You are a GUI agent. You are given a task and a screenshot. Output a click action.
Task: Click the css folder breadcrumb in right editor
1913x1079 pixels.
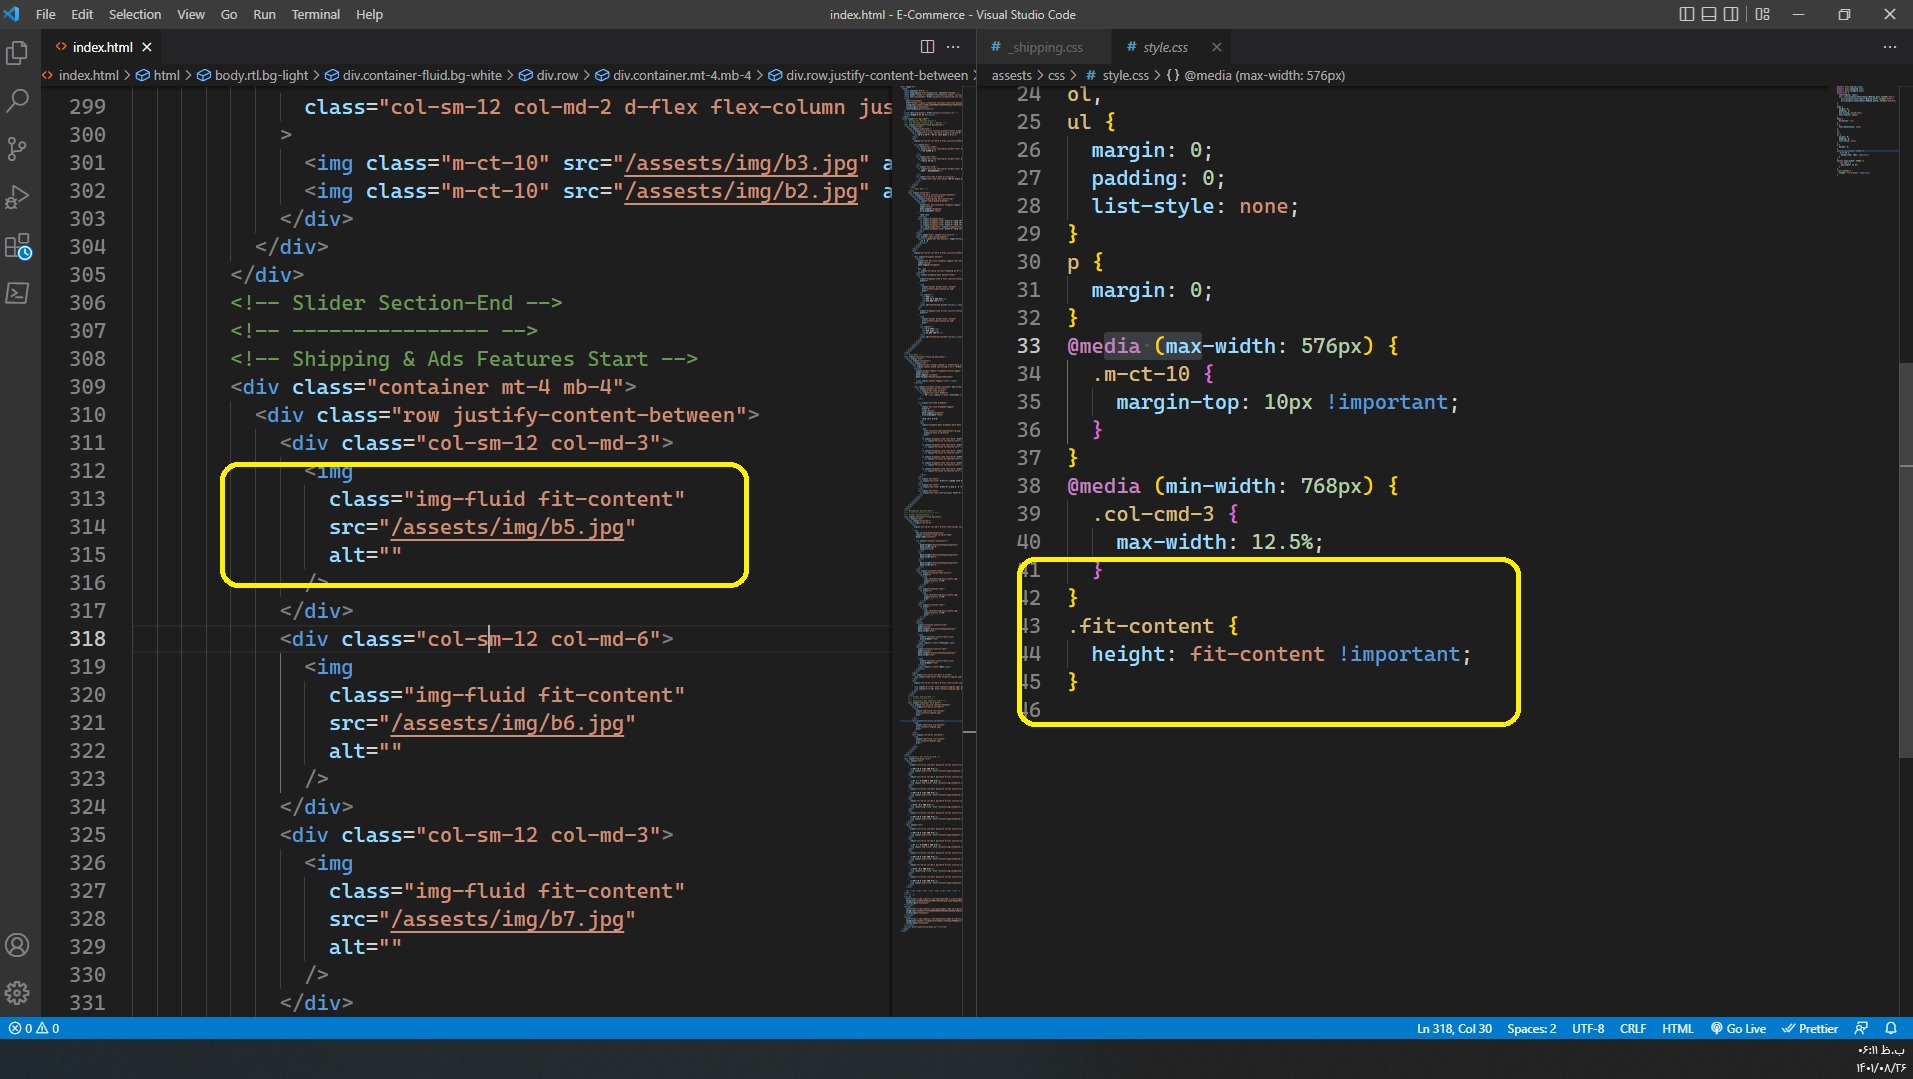1056,75
